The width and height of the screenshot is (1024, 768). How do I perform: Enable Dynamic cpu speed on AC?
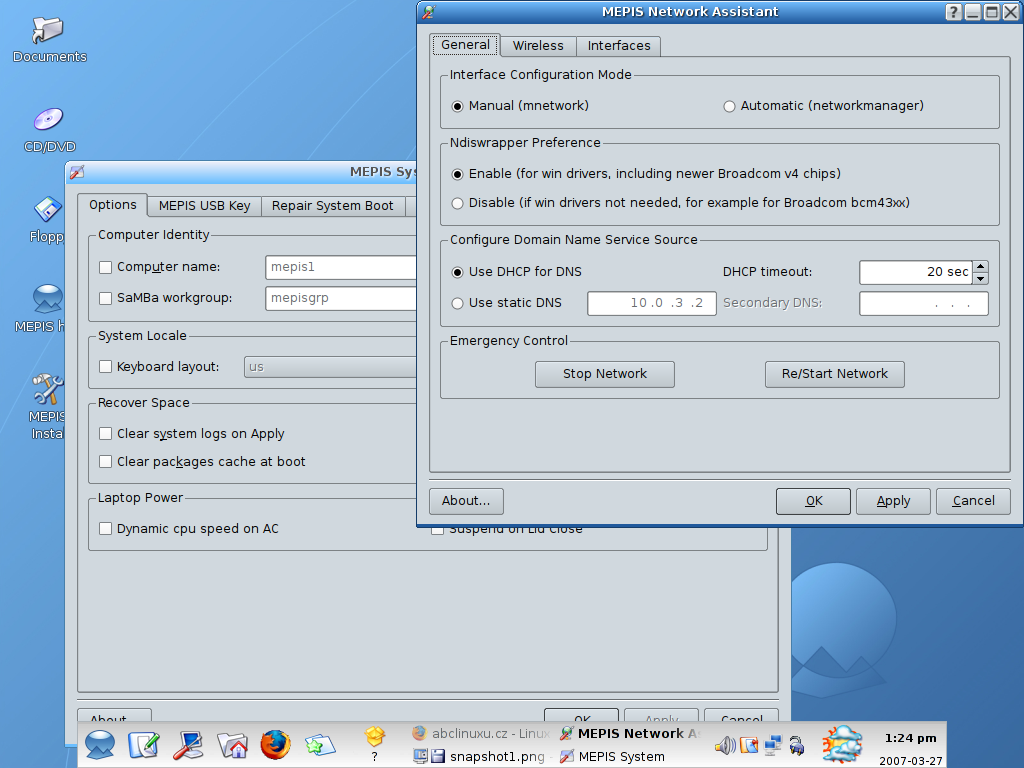point(105,529)
